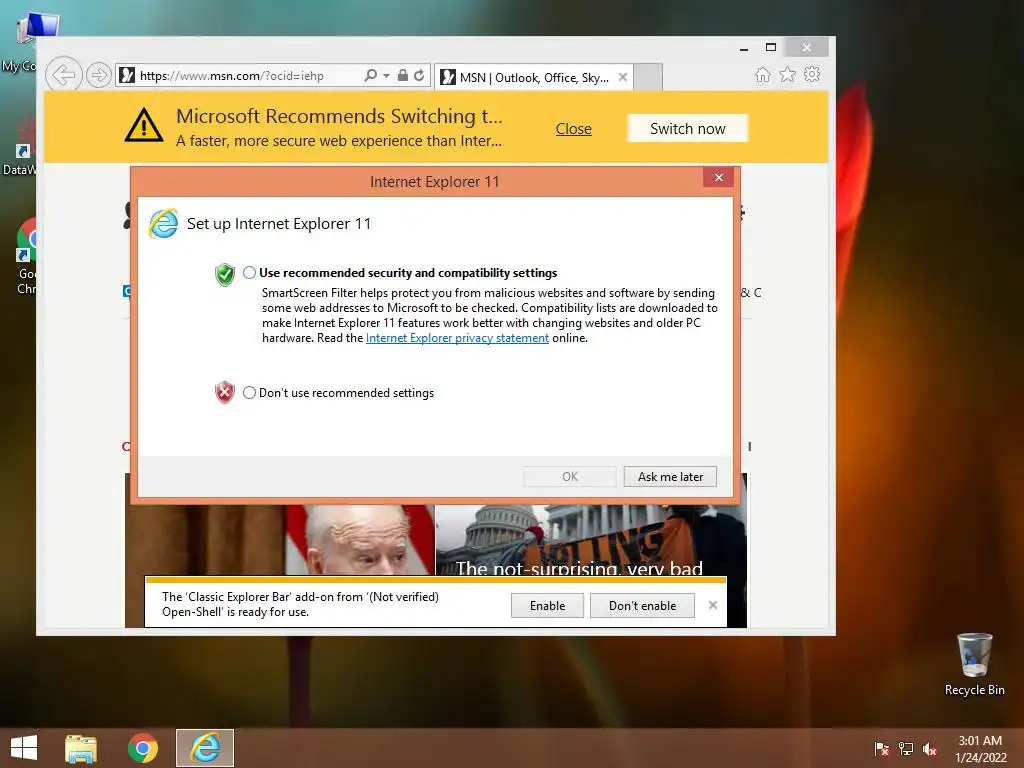Image resolution: width=1024 pixels, height=768 pixels.
Task: Open File Explorer from the taskbar
Action: click(81, 748)
